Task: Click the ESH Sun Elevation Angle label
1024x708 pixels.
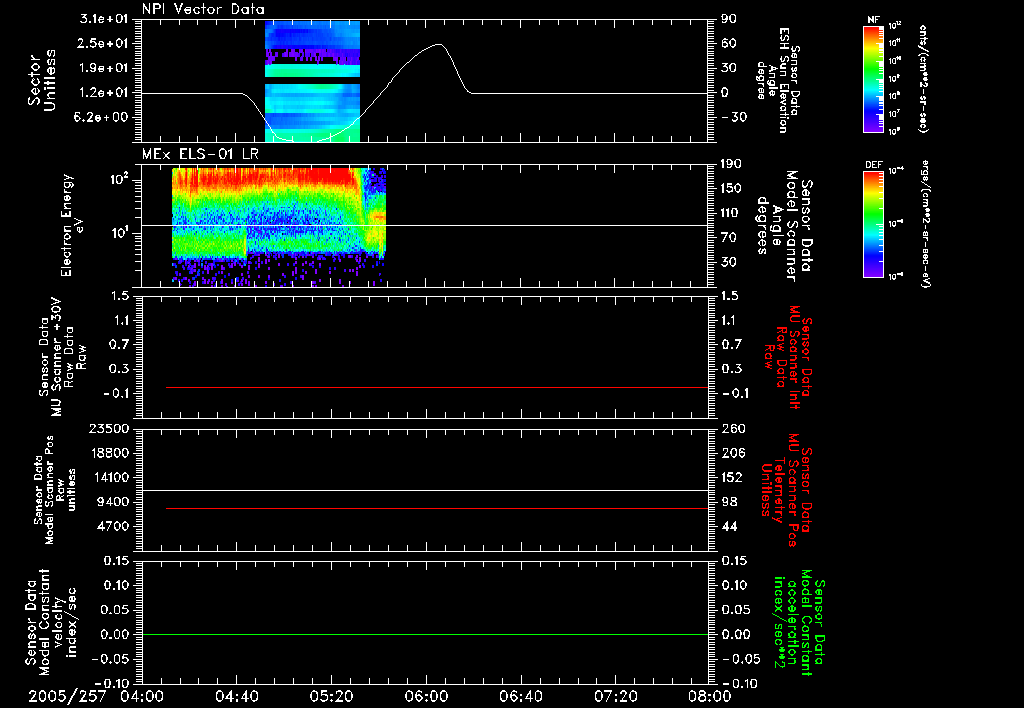Action: (x=778, y=80)
